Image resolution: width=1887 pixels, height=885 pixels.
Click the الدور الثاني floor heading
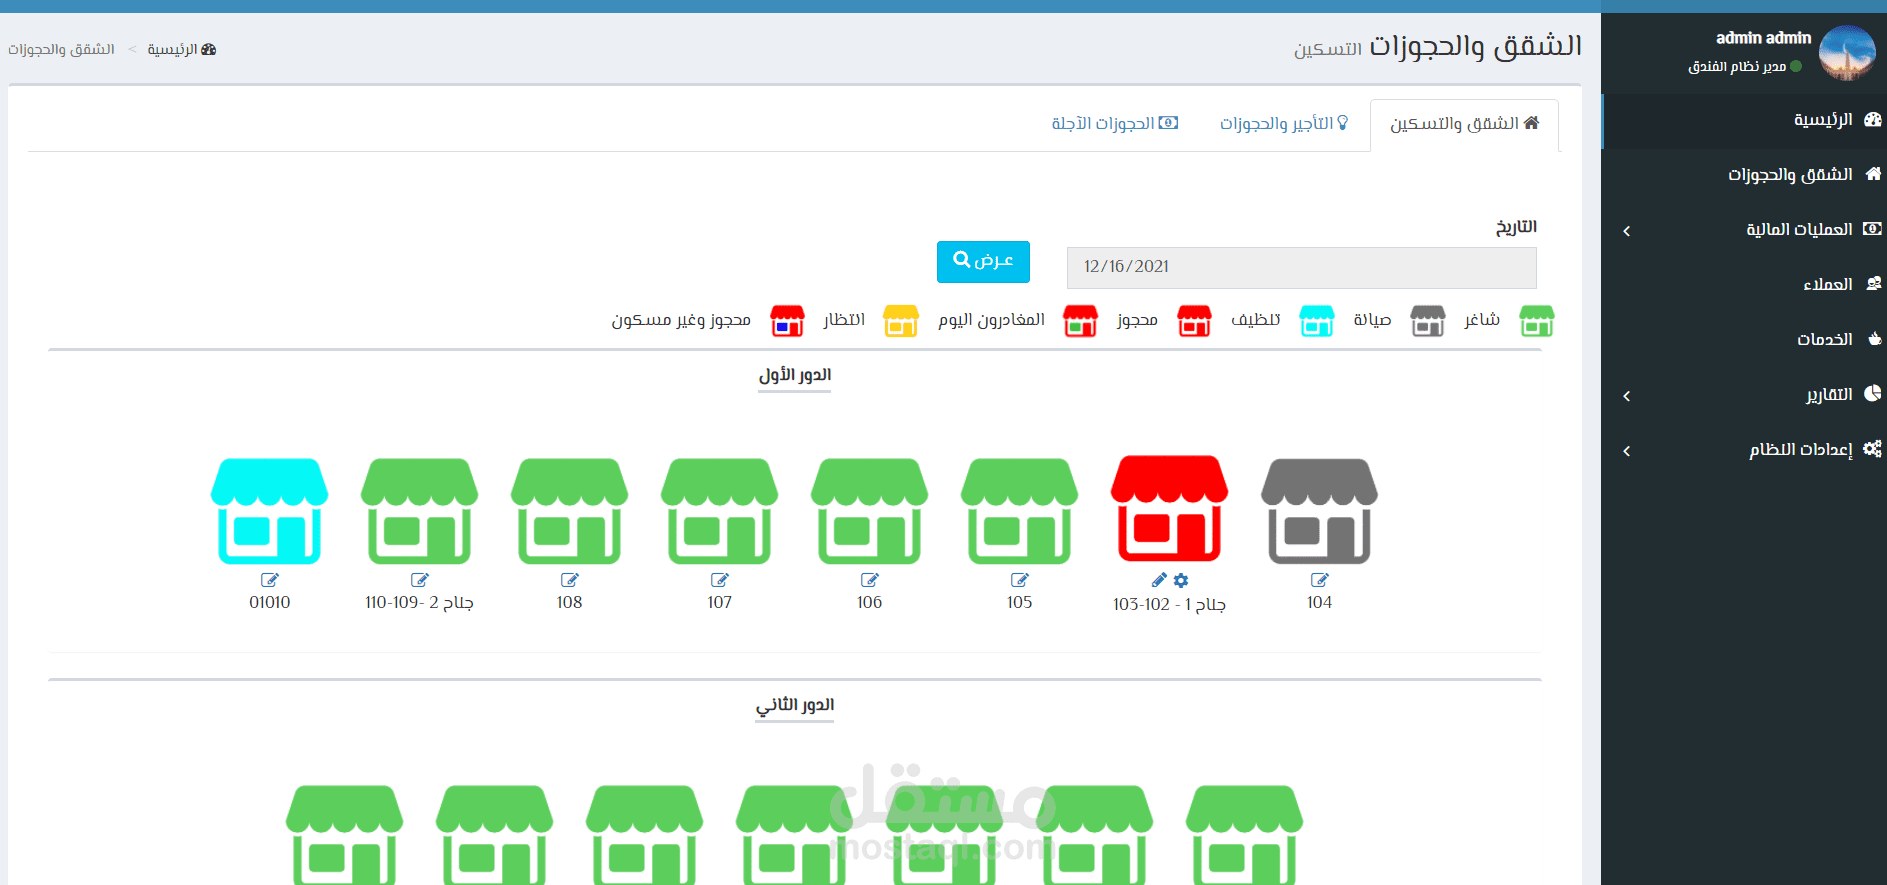(x=795, y=705)
